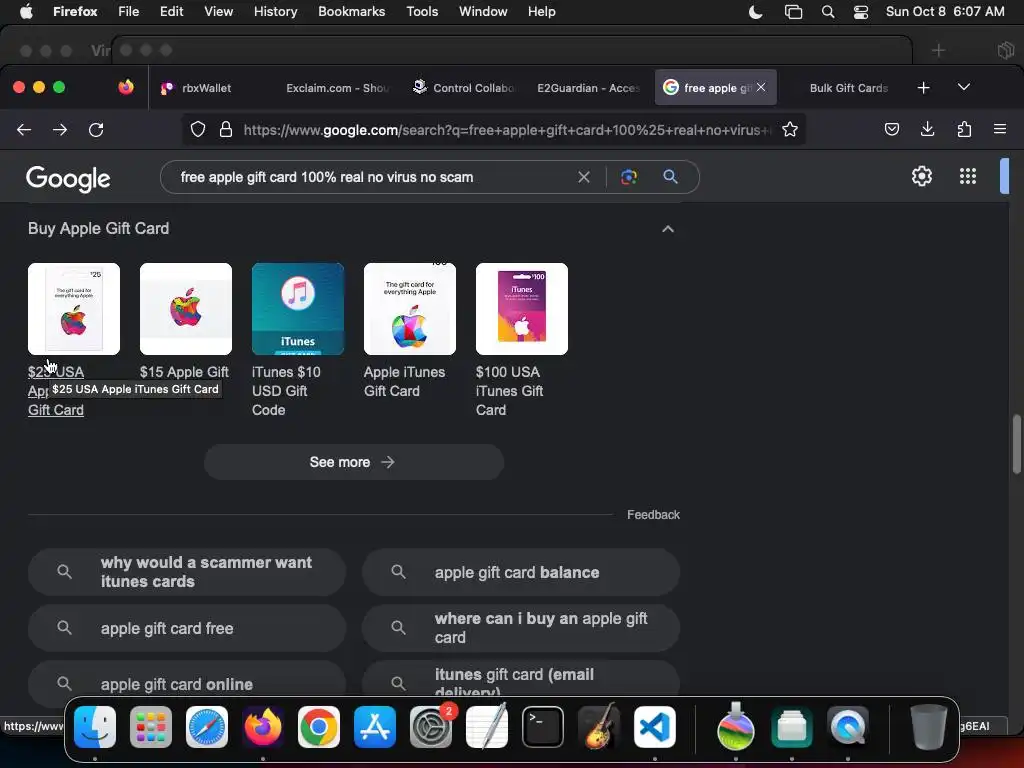Open the History menu
Viewport: 1024px width, 768px height.
pyautogui.click(x=275, y=12)
